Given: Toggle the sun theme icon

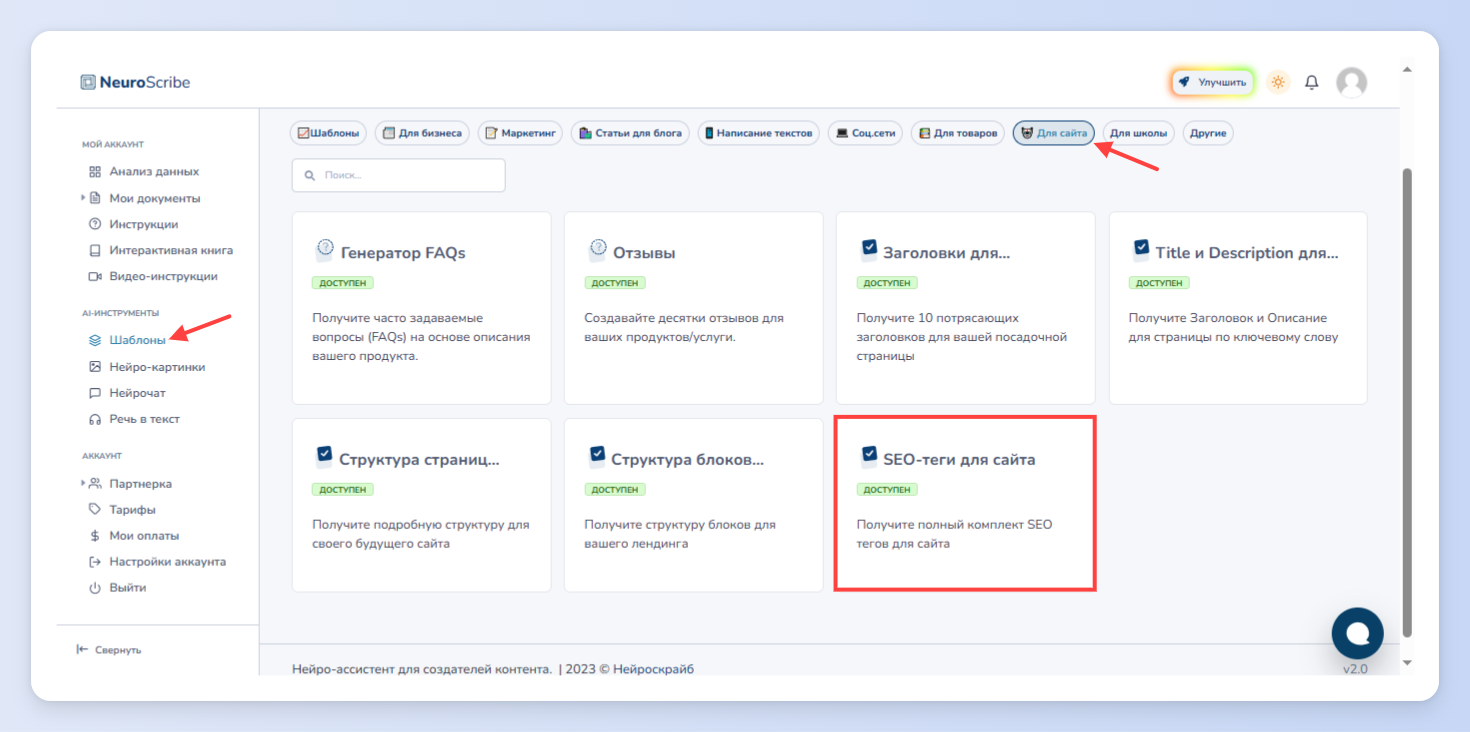Looking at the screenshot, I should pos(1277,82).
